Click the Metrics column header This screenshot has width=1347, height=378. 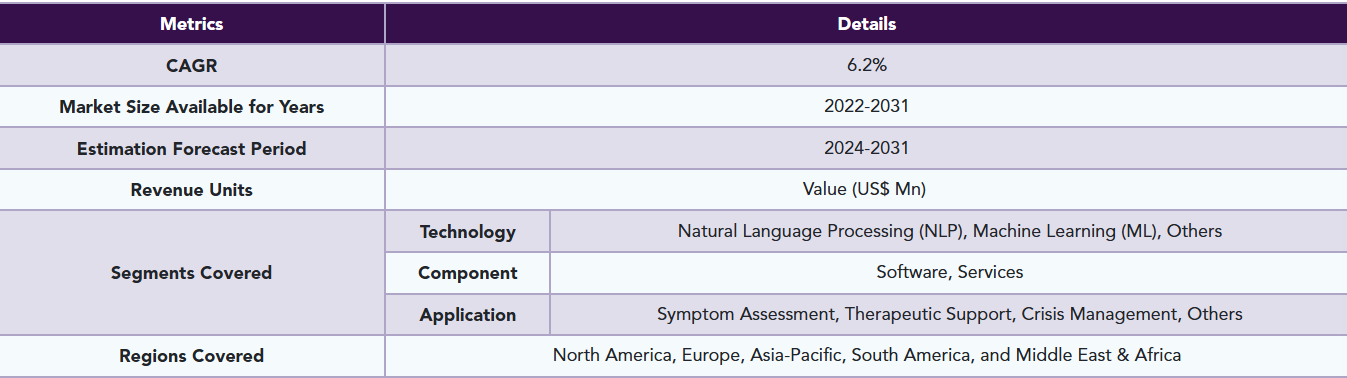[x=192, y=24]
